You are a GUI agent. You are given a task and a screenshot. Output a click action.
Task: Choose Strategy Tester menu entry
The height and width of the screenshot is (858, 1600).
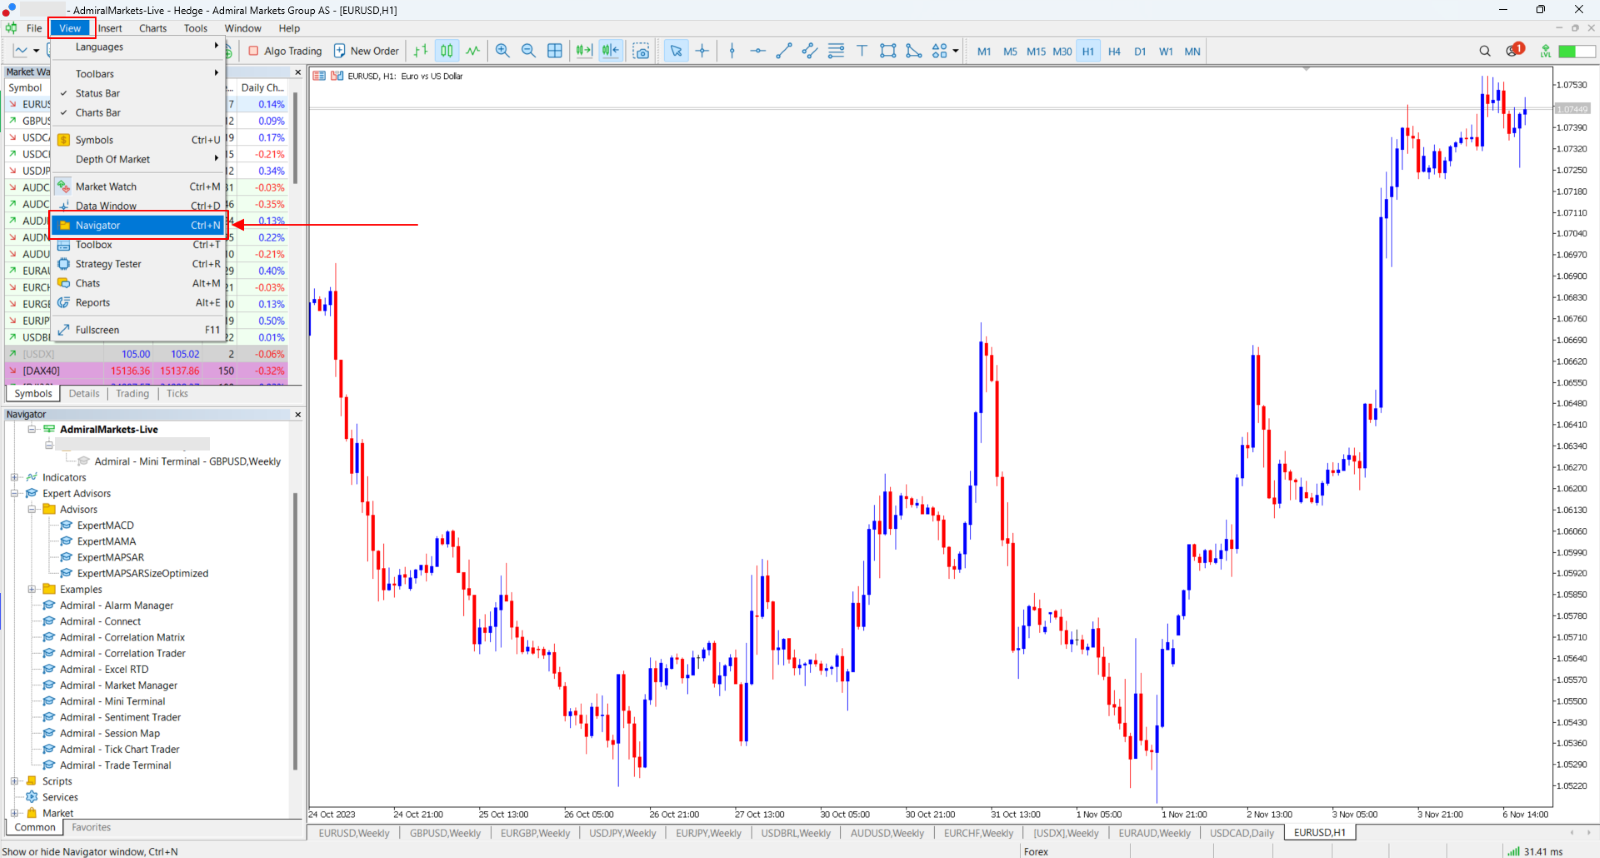coord(139,264)
